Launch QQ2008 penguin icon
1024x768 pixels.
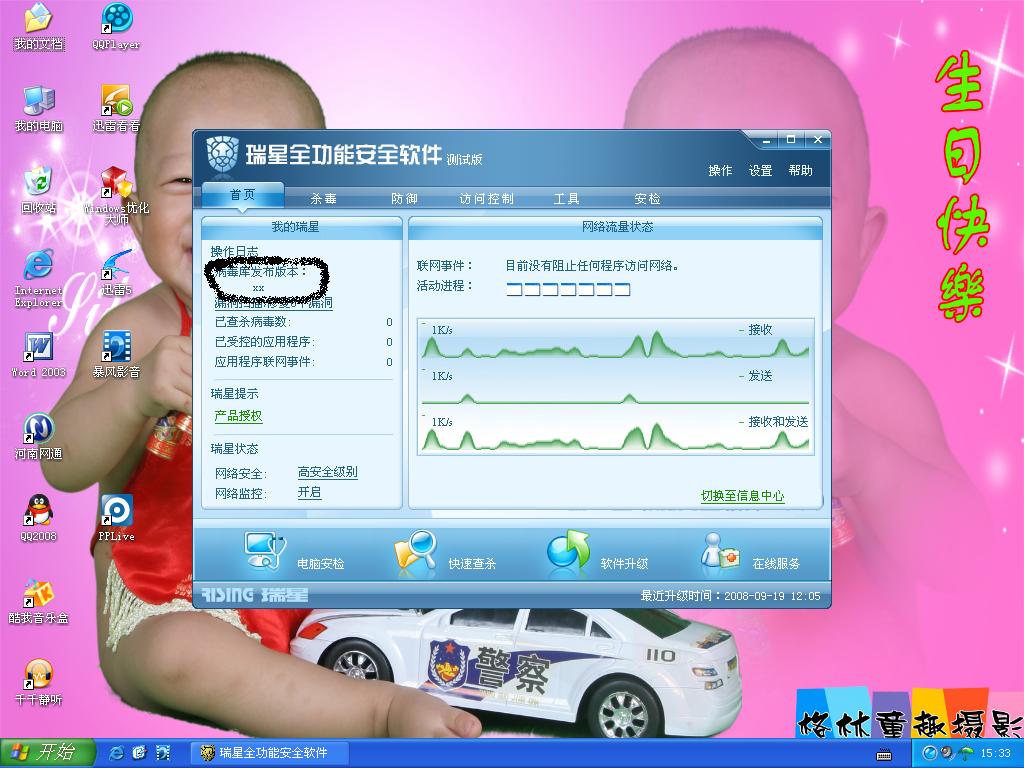pyautogui.click(x=39, y=518)
